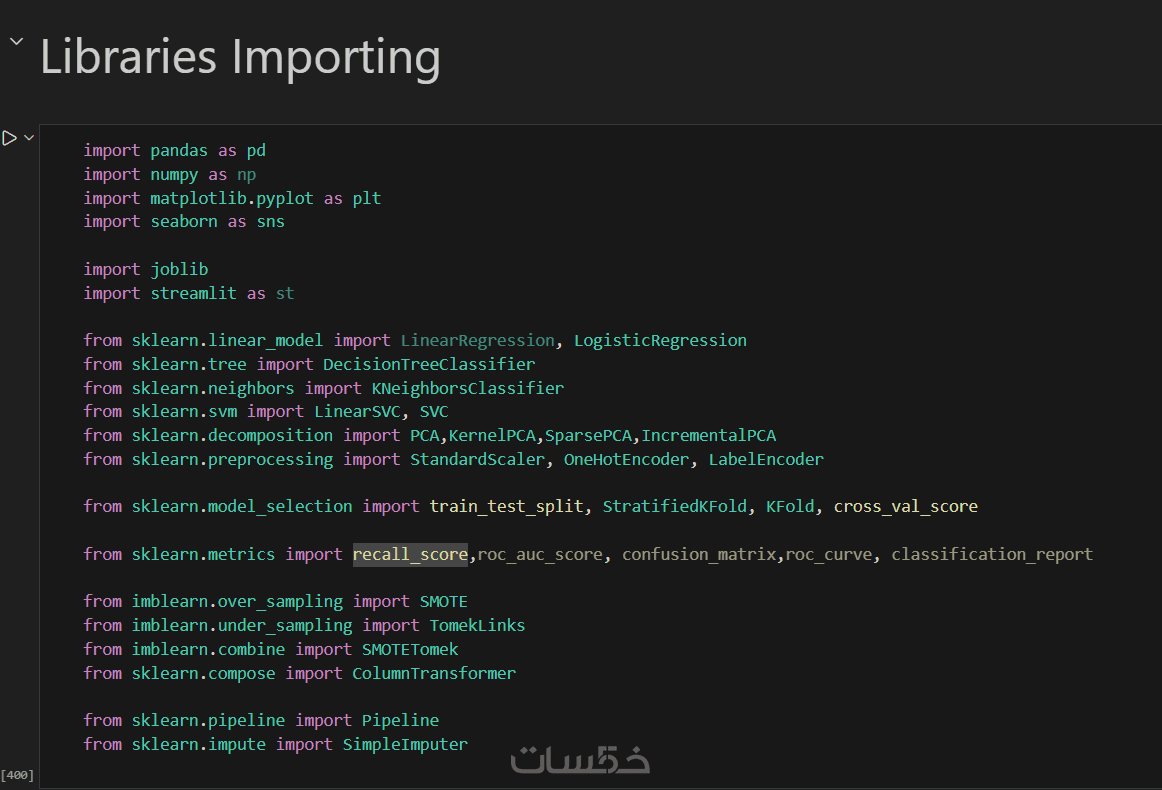1162x790 pixels.
Task: Collapse the Libraries Importing section
Action: (16, 42)
